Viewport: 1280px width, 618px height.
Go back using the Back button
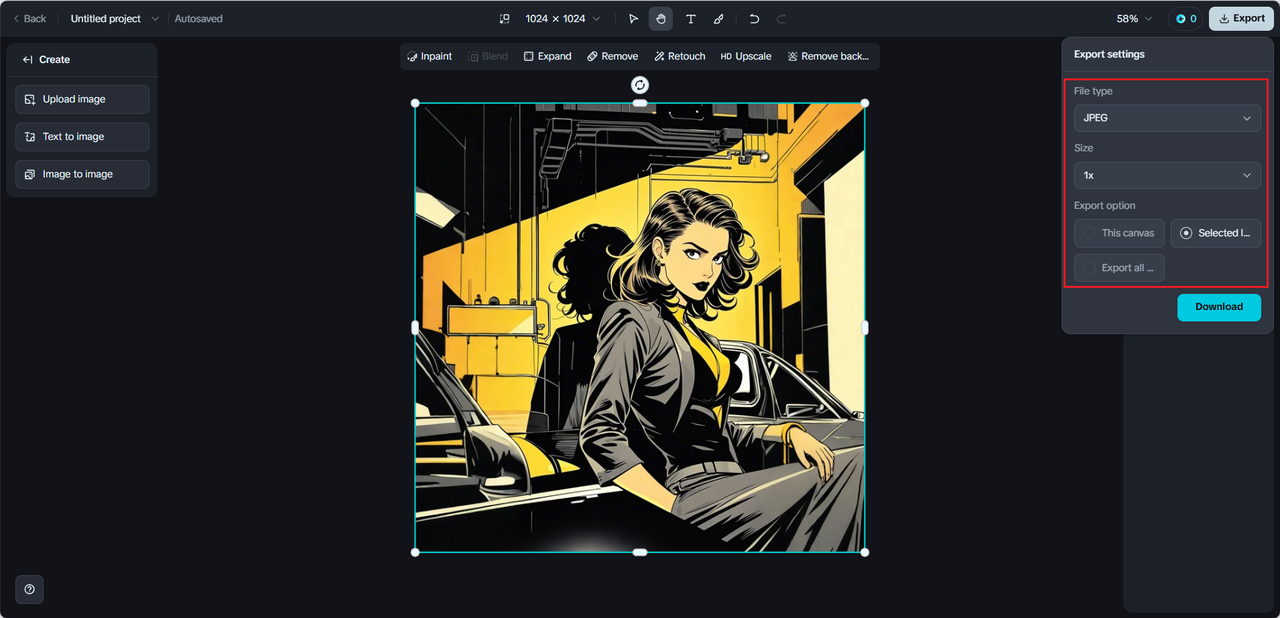(29, 19)
